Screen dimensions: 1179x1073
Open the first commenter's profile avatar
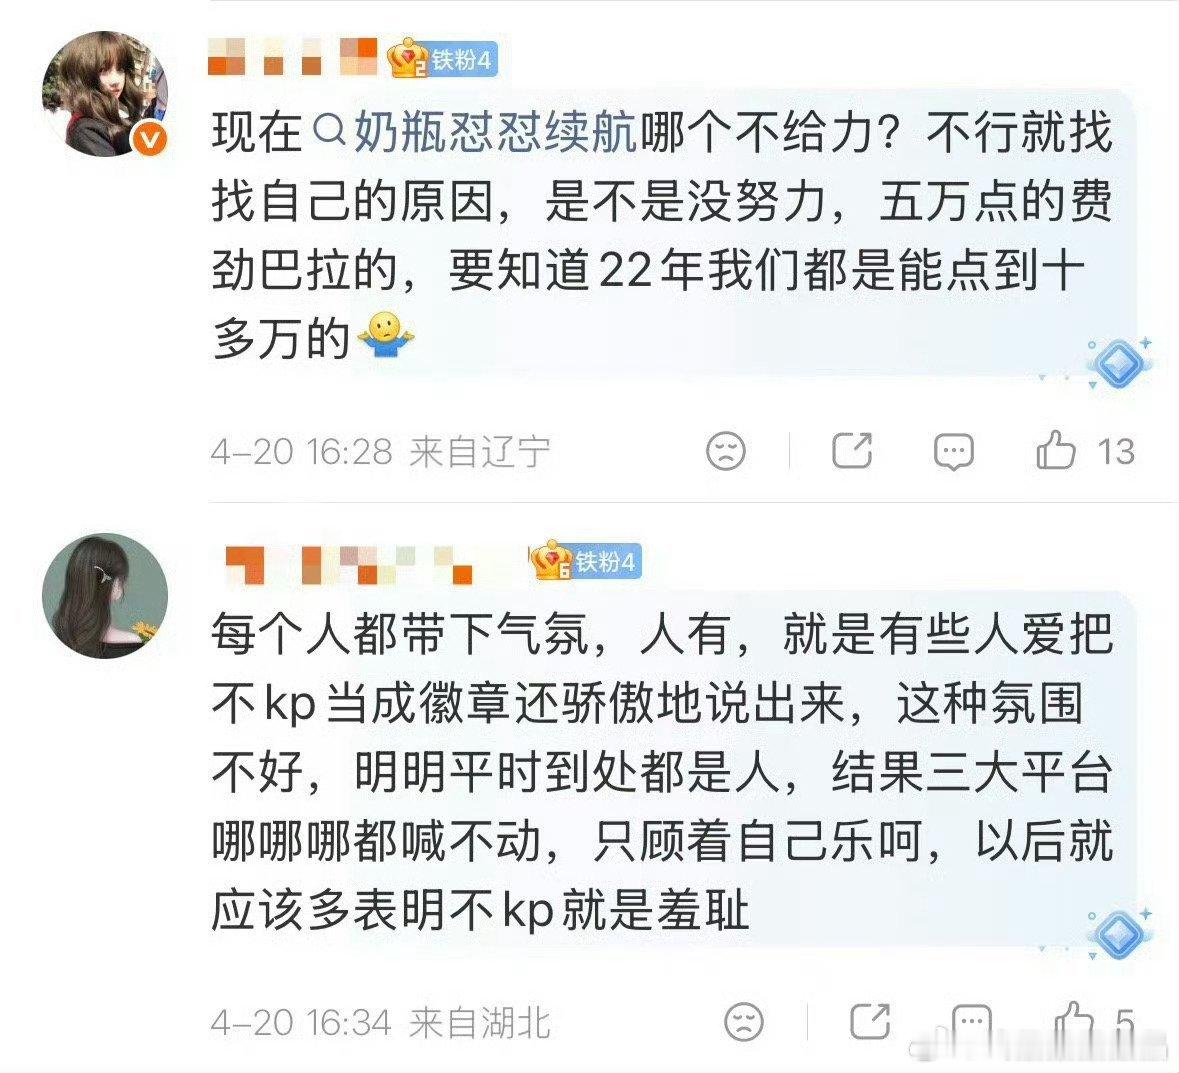pyautogui.click(x=105, y=94)
